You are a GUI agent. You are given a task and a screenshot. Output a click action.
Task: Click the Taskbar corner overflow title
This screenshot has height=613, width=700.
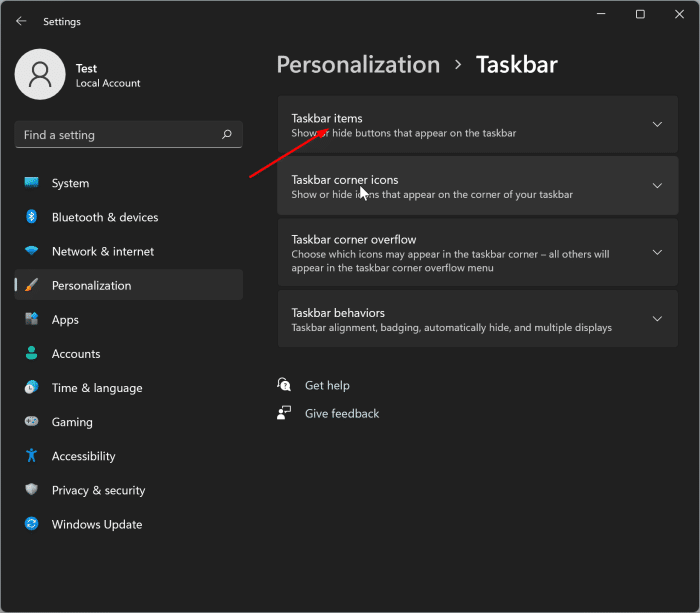[x=354, y=239]
